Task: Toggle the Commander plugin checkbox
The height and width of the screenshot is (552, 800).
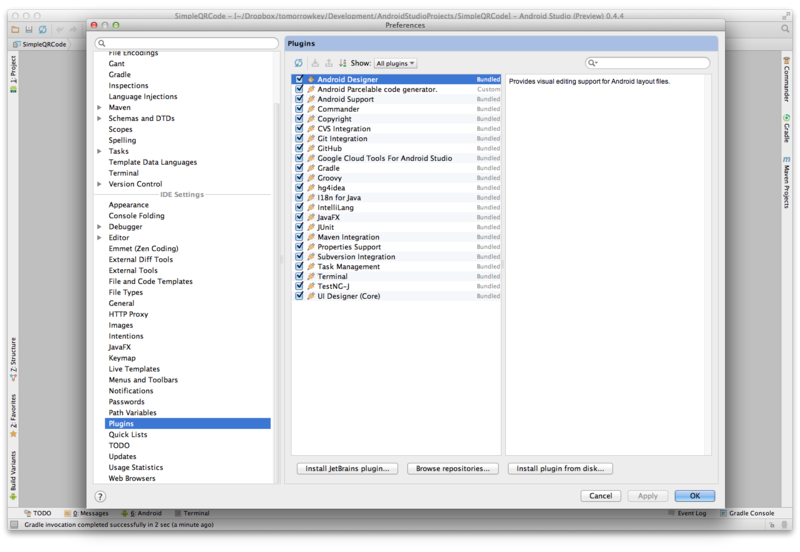Action: [x=299, y=109]
